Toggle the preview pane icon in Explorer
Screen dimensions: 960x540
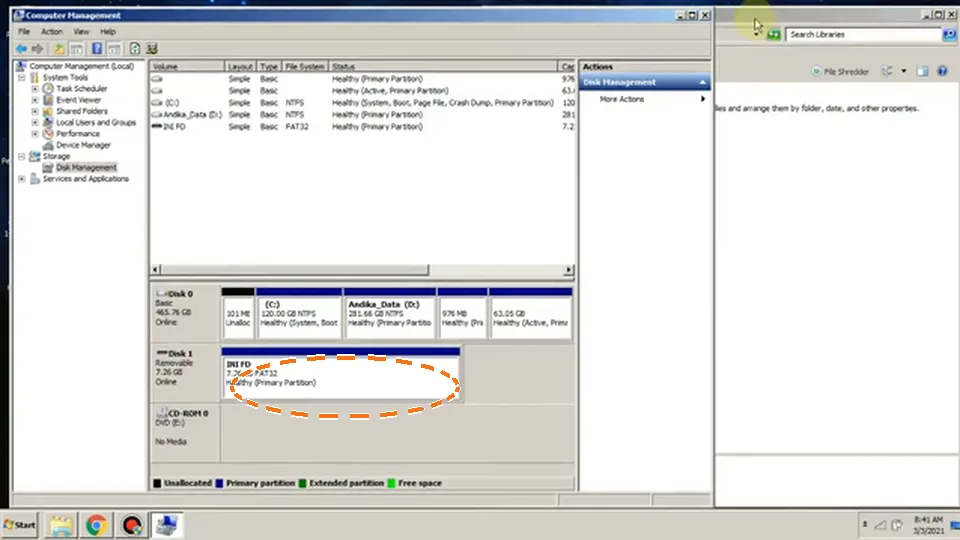[x=923, y=72]
